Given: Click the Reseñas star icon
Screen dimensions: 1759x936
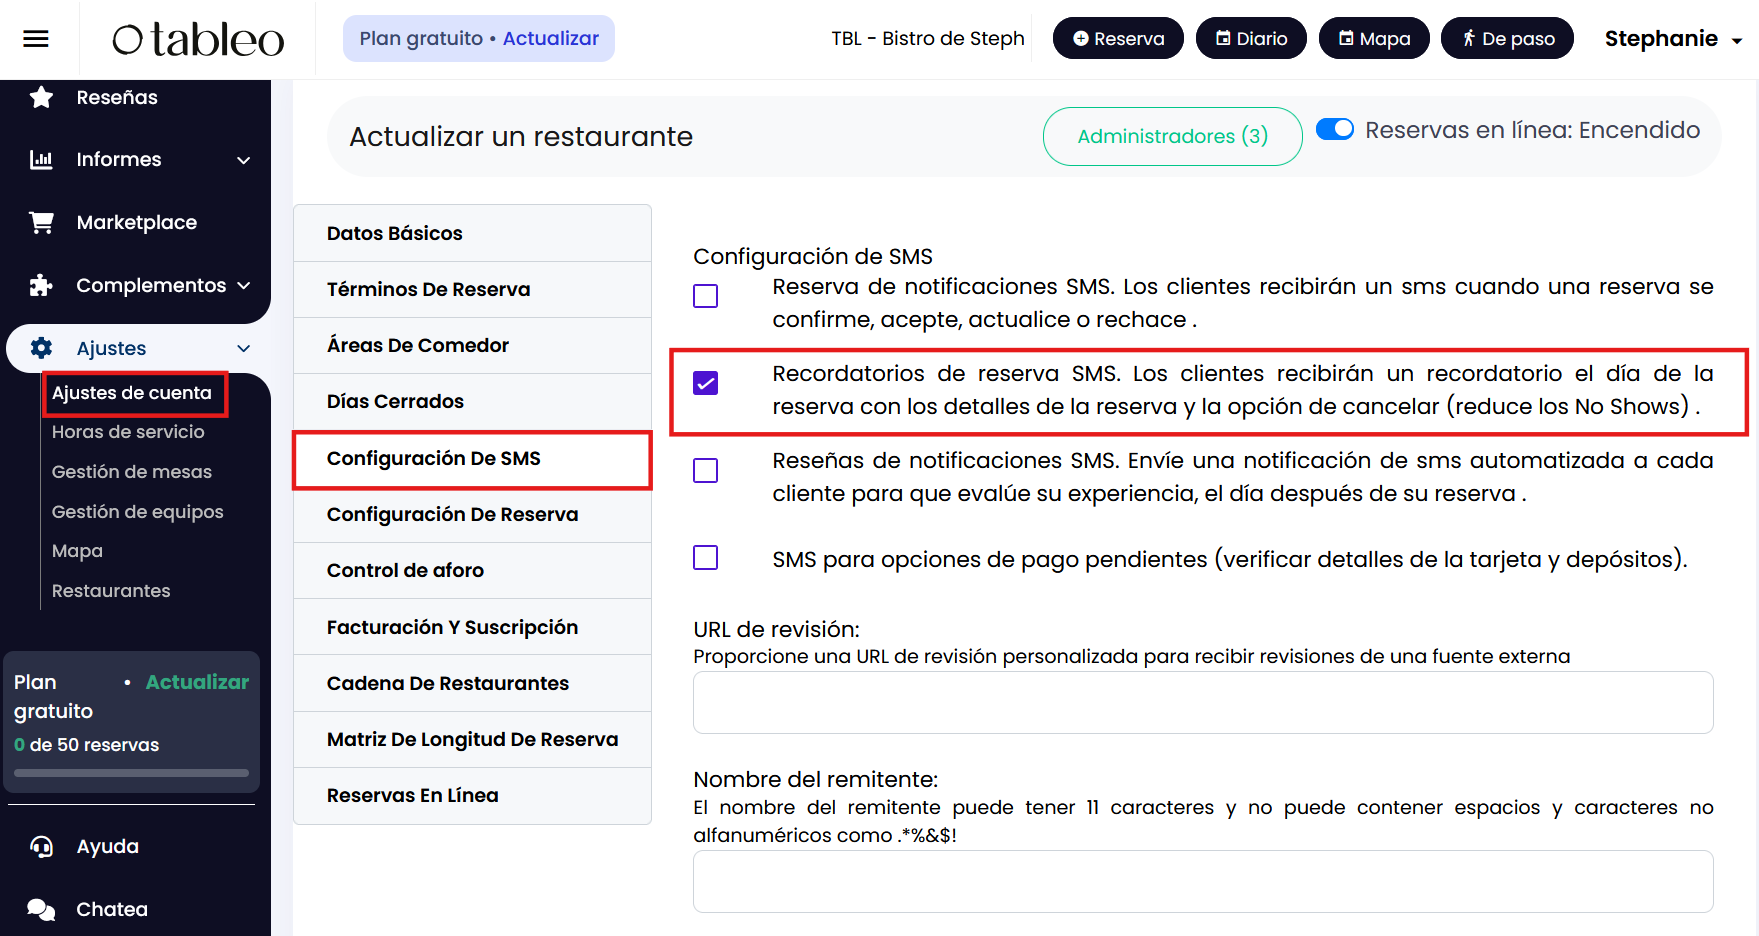Looking at the screenshot, I should pyautogui.click(x=41, y=97).
